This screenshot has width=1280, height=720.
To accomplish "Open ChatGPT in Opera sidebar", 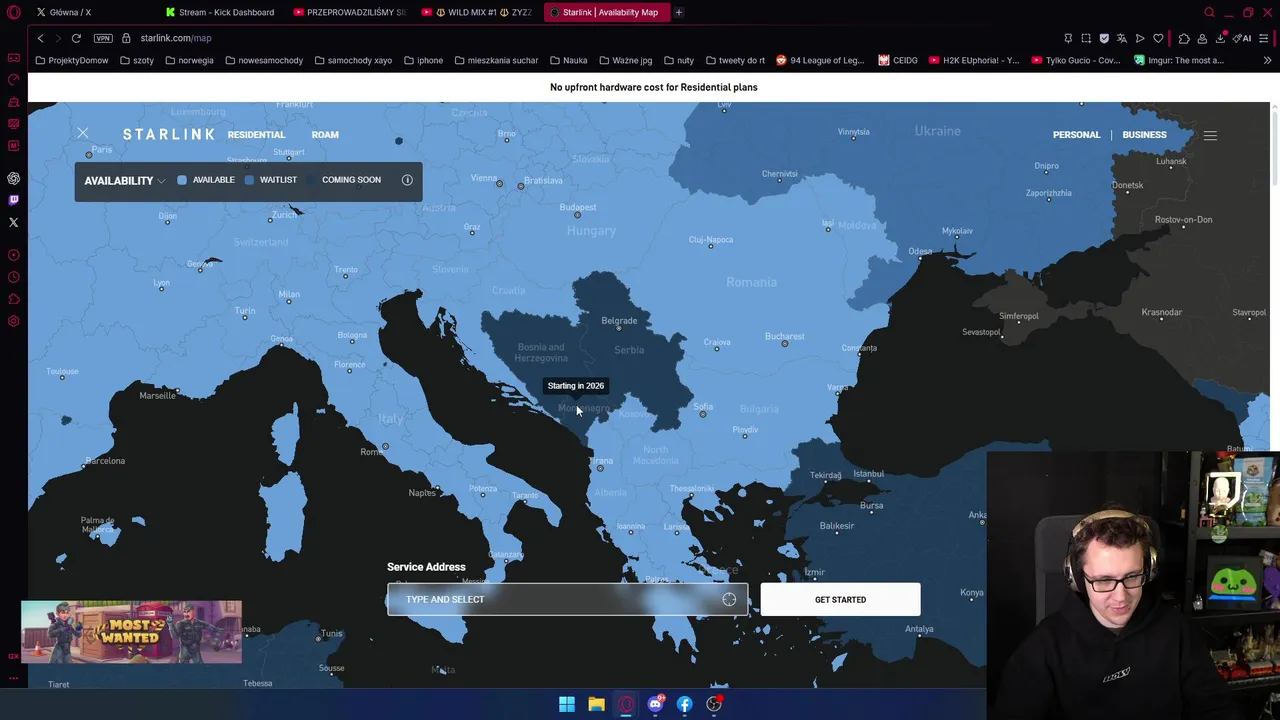I will 13,178.
